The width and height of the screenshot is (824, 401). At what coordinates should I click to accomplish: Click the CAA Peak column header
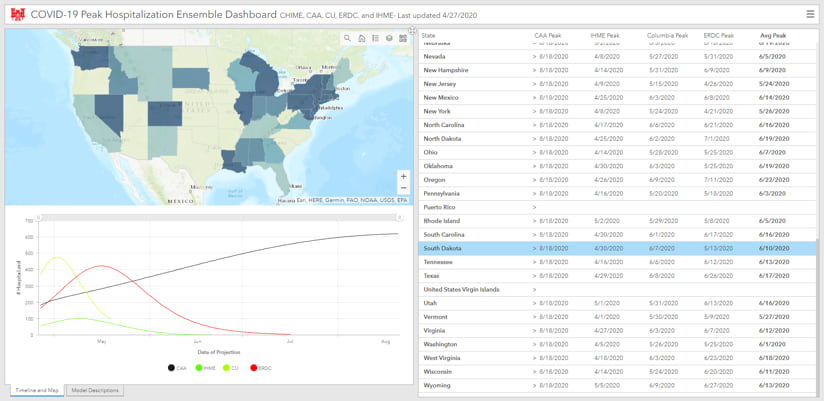click(x=548, y=35)
